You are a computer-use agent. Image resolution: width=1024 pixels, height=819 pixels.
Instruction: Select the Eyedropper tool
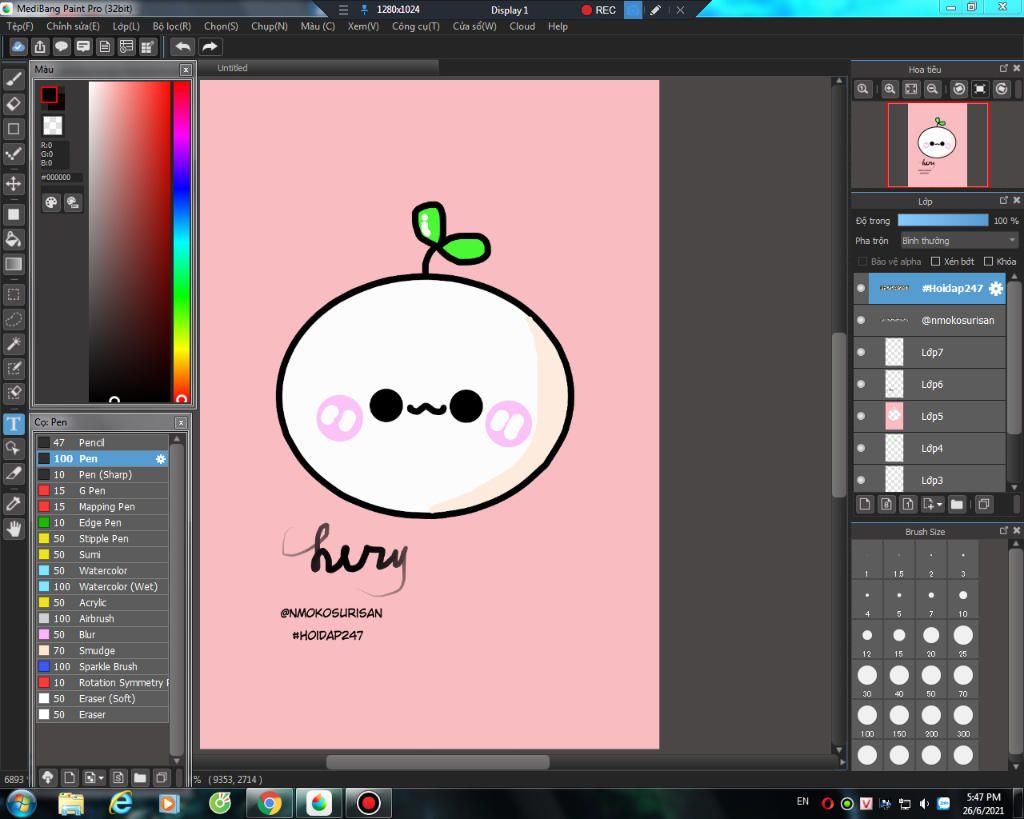(x=14, y=504)
